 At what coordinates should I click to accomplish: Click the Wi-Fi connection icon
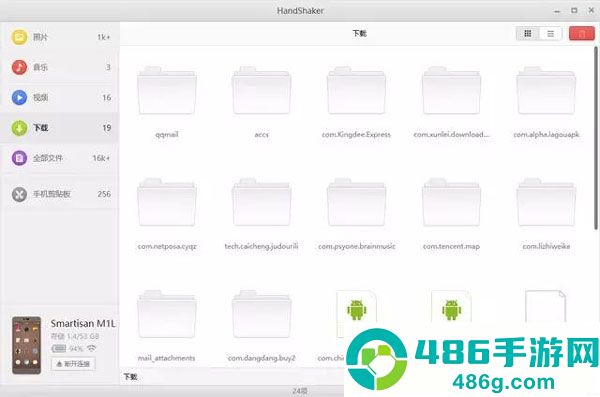click(x=91, y=348)
